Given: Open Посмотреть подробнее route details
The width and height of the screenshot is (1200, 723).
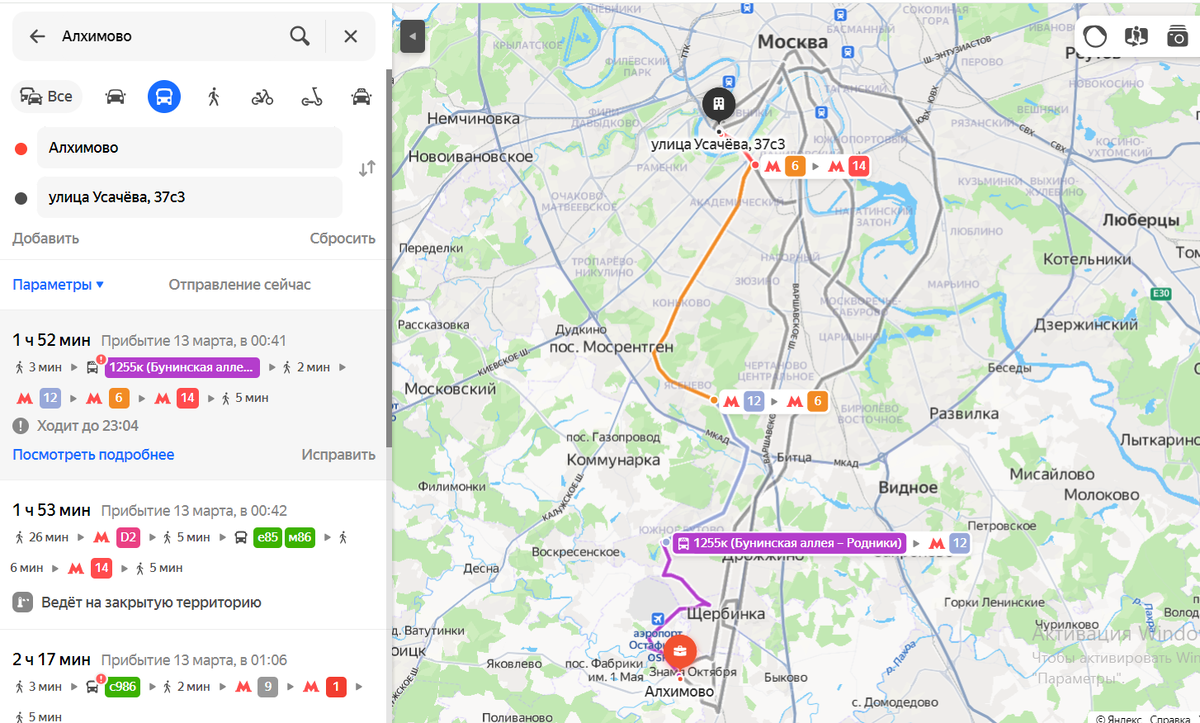Looking at the screenshot, I should point(94,455).
